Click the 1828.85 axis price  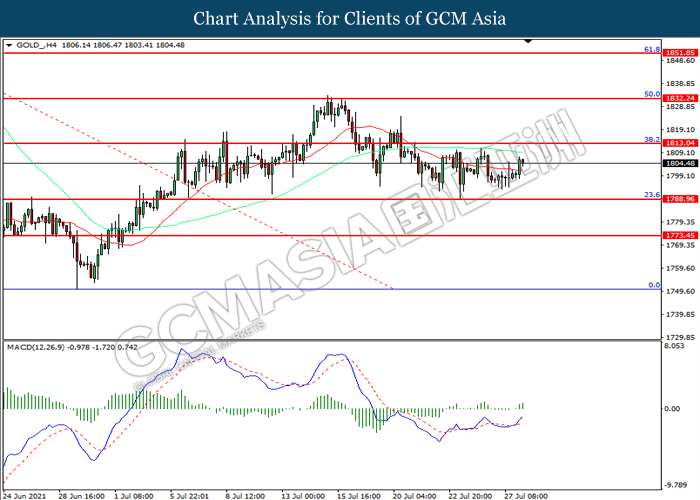pos(680,107)
